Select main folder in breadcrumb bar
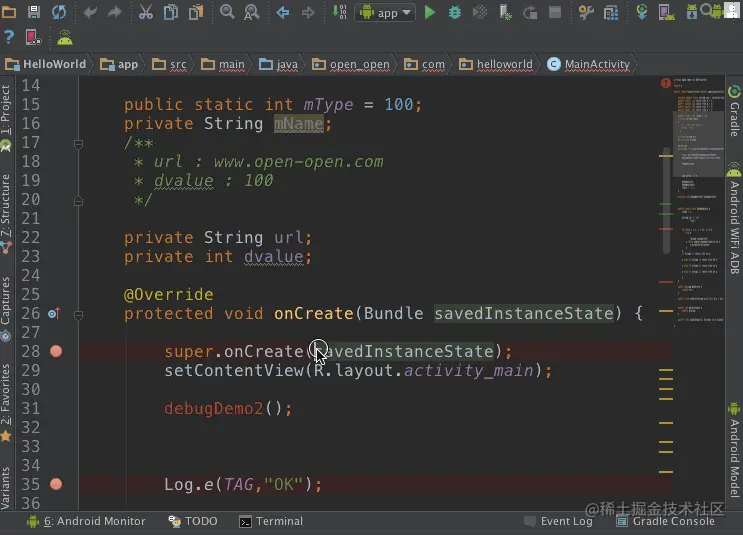Image resolution: width=743 pixels, height=535 pixels. [x=223, y=64]
